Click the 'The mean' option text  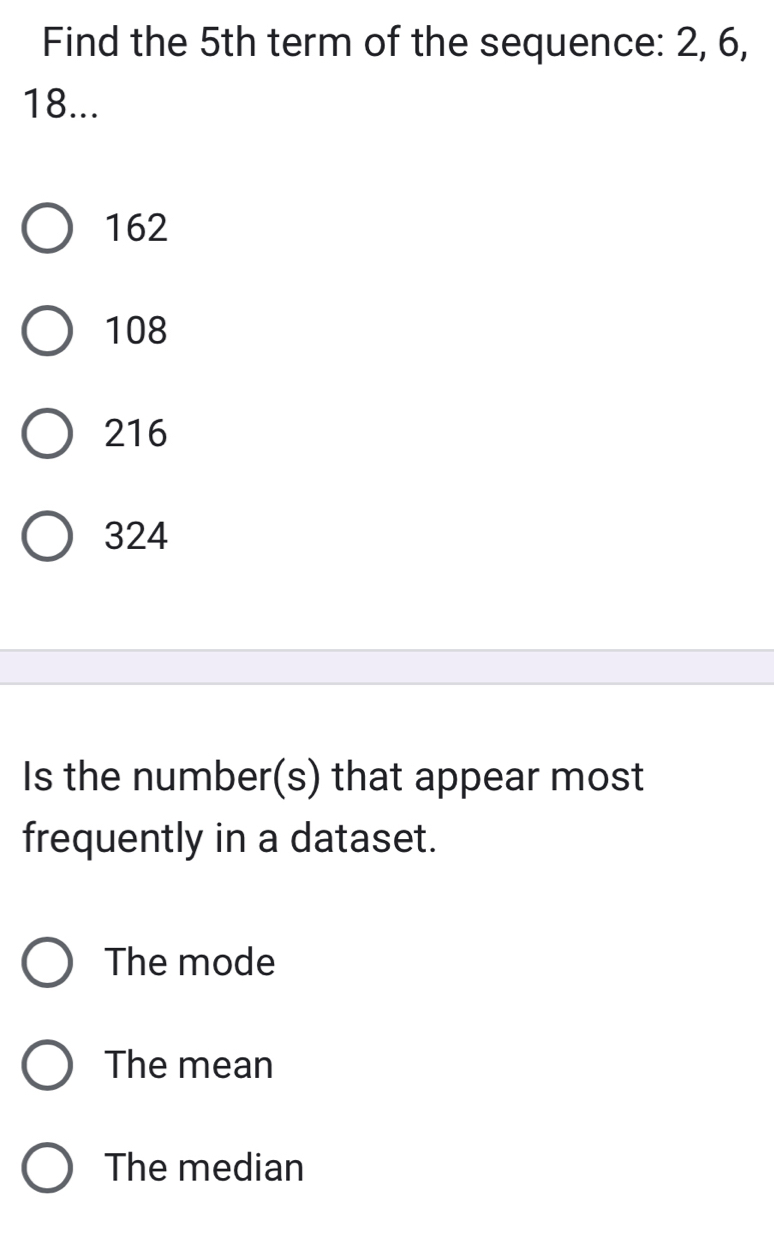189,1065
